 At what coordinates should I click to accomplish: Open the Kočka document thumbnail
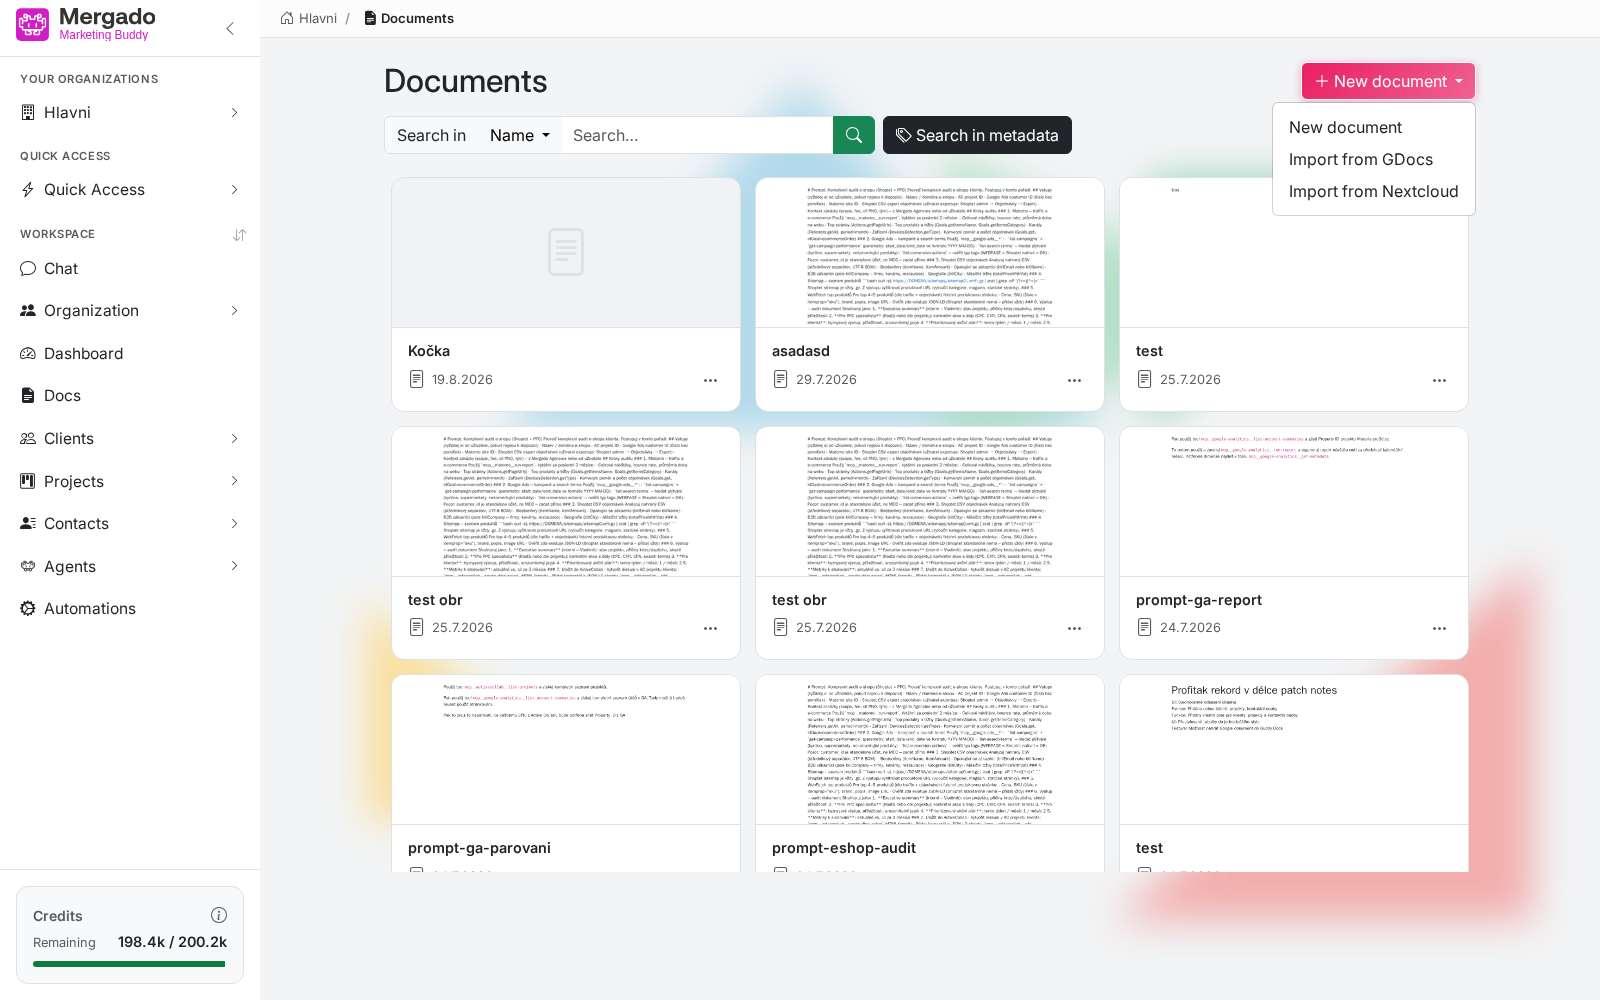pyautogui.click(x=566, y=253)
